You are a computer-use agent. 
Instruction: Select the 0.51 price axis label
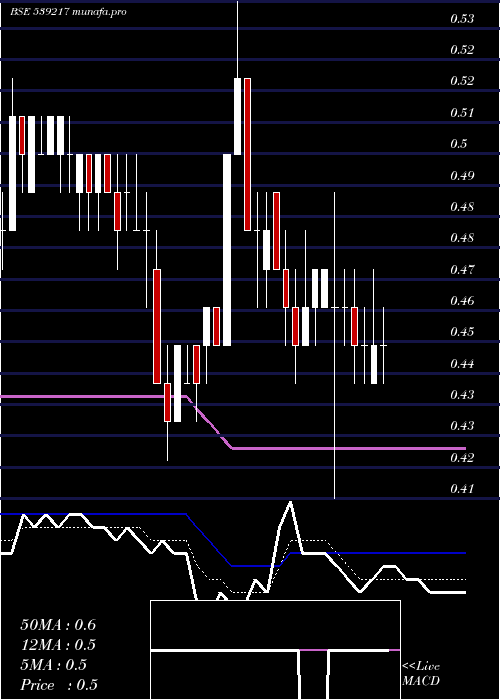tap(462, 112)
